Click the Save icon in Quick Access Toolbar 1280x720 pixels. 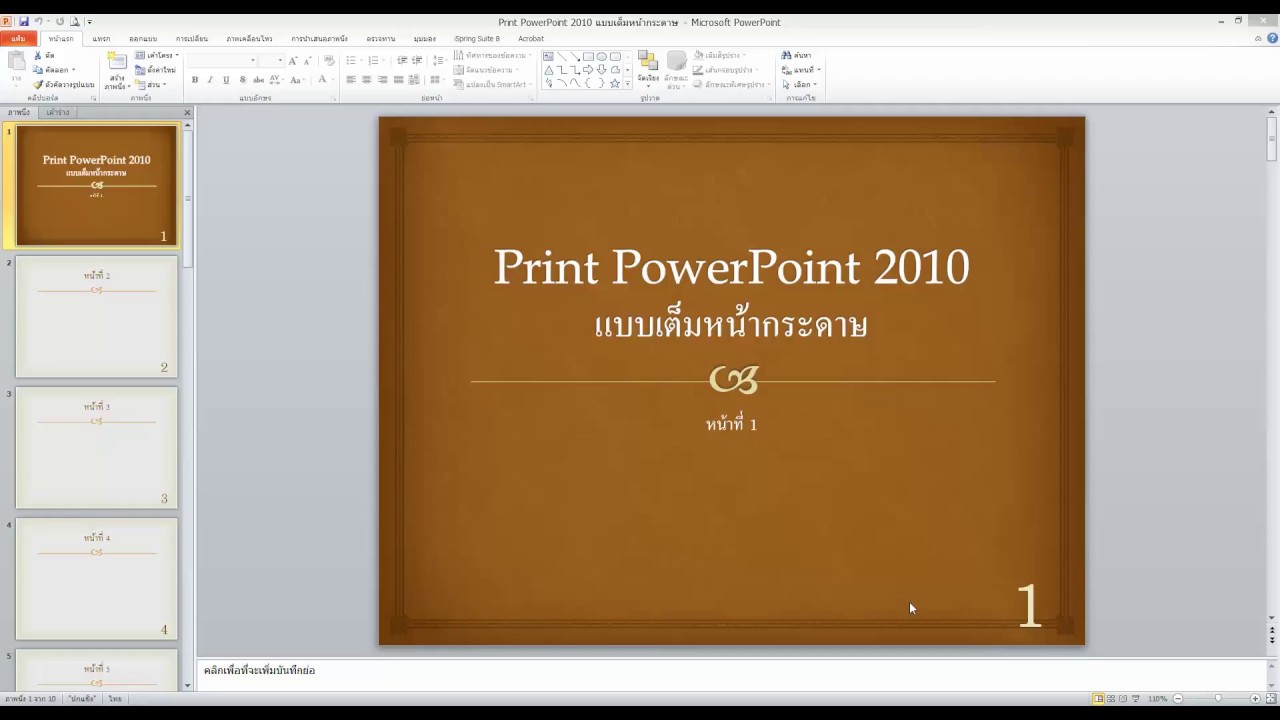pos(24,21)
